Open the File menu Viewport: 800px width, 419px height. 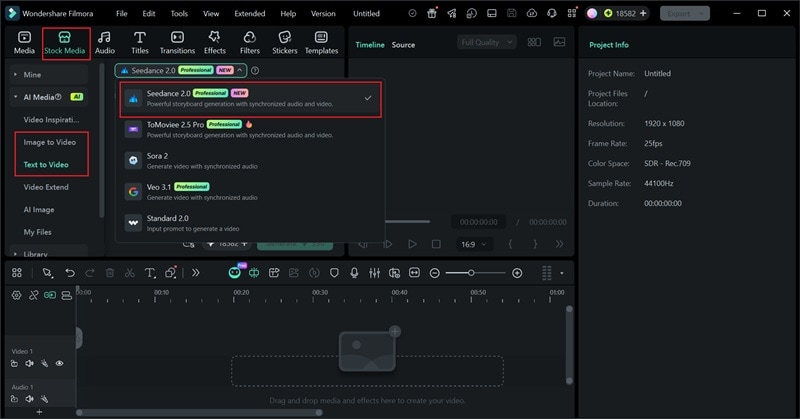(x=121, y=13)
